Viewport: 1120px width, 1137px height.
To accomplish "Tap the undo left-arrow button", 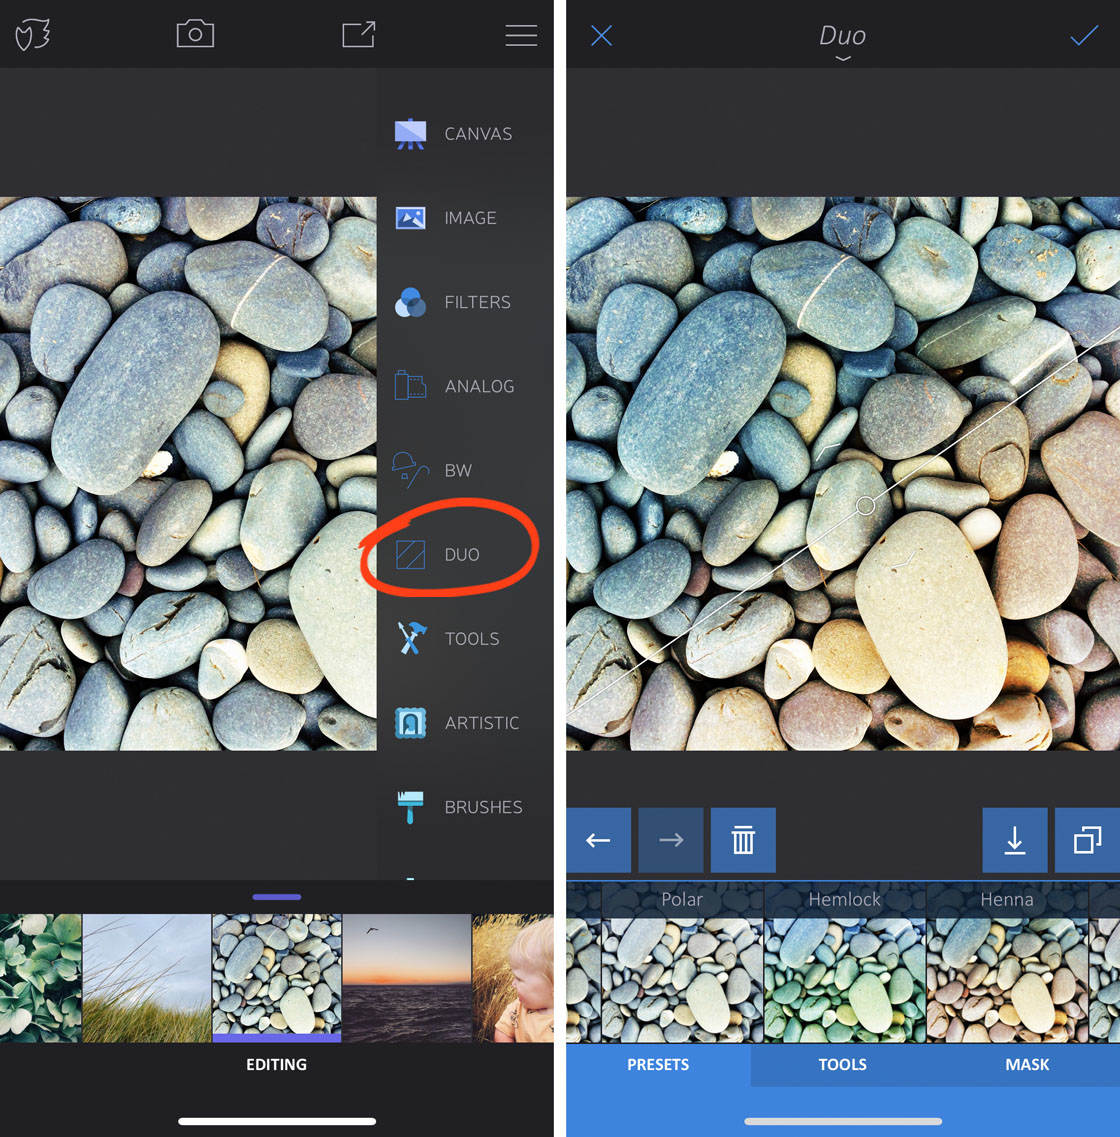I will coord(599,840).
